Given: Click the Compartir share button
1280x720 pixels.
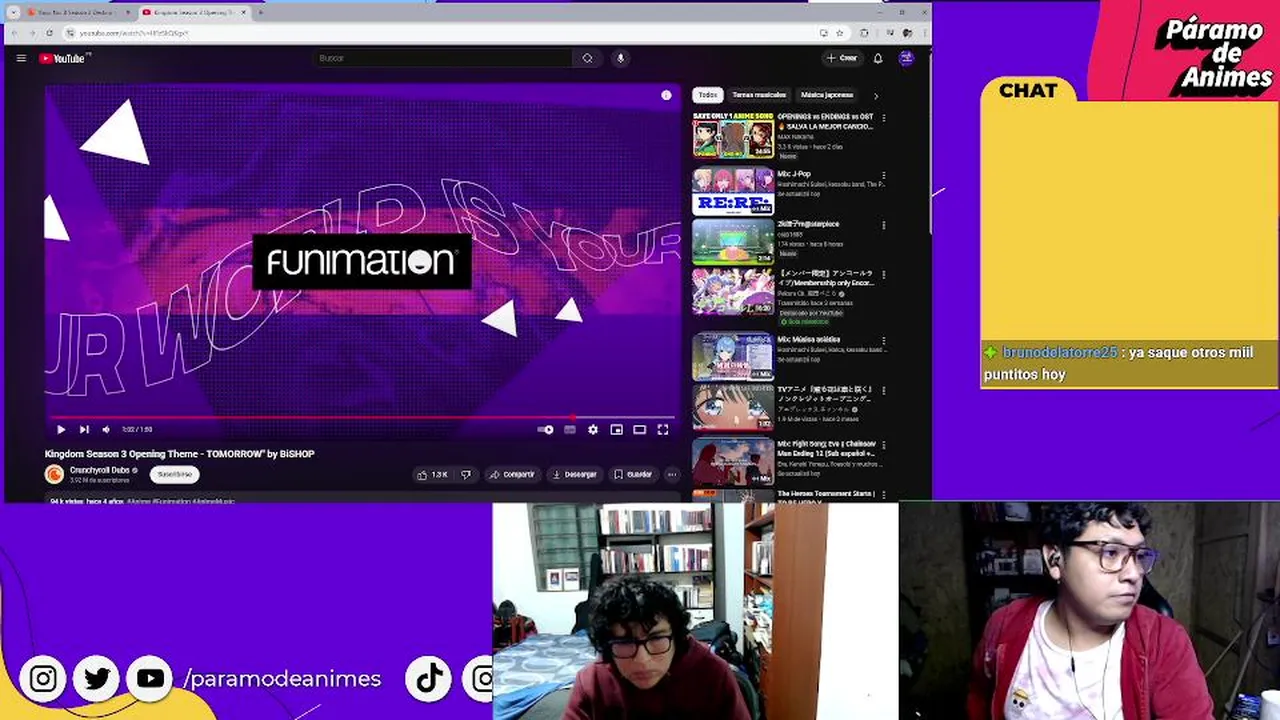Looking at the screenshot, I should coord(512,474).
